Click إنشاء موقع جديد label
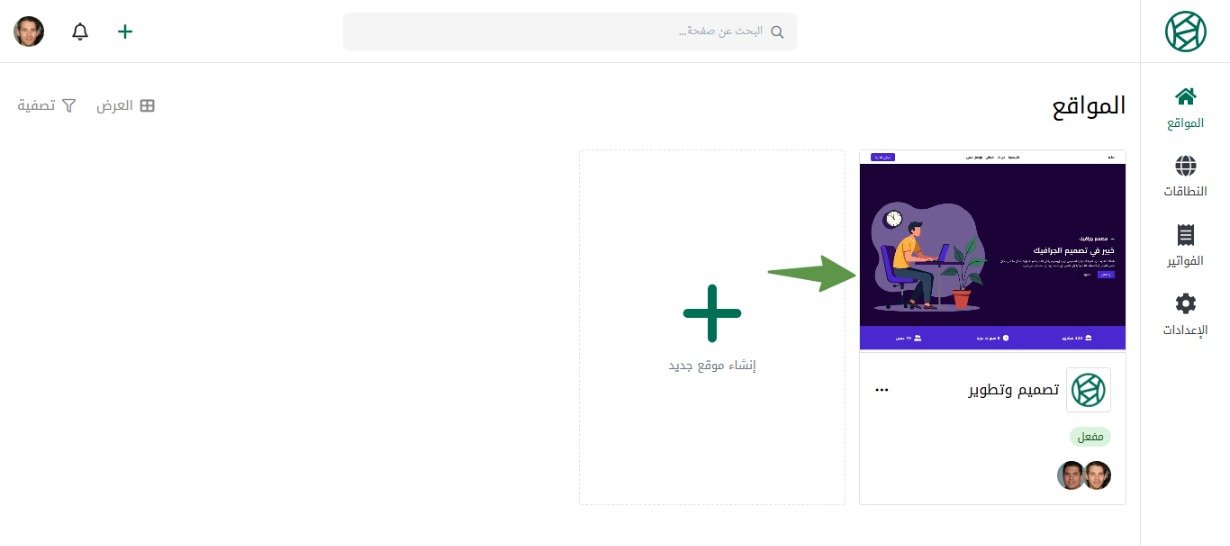1230x546 pixels. [712, 365]
